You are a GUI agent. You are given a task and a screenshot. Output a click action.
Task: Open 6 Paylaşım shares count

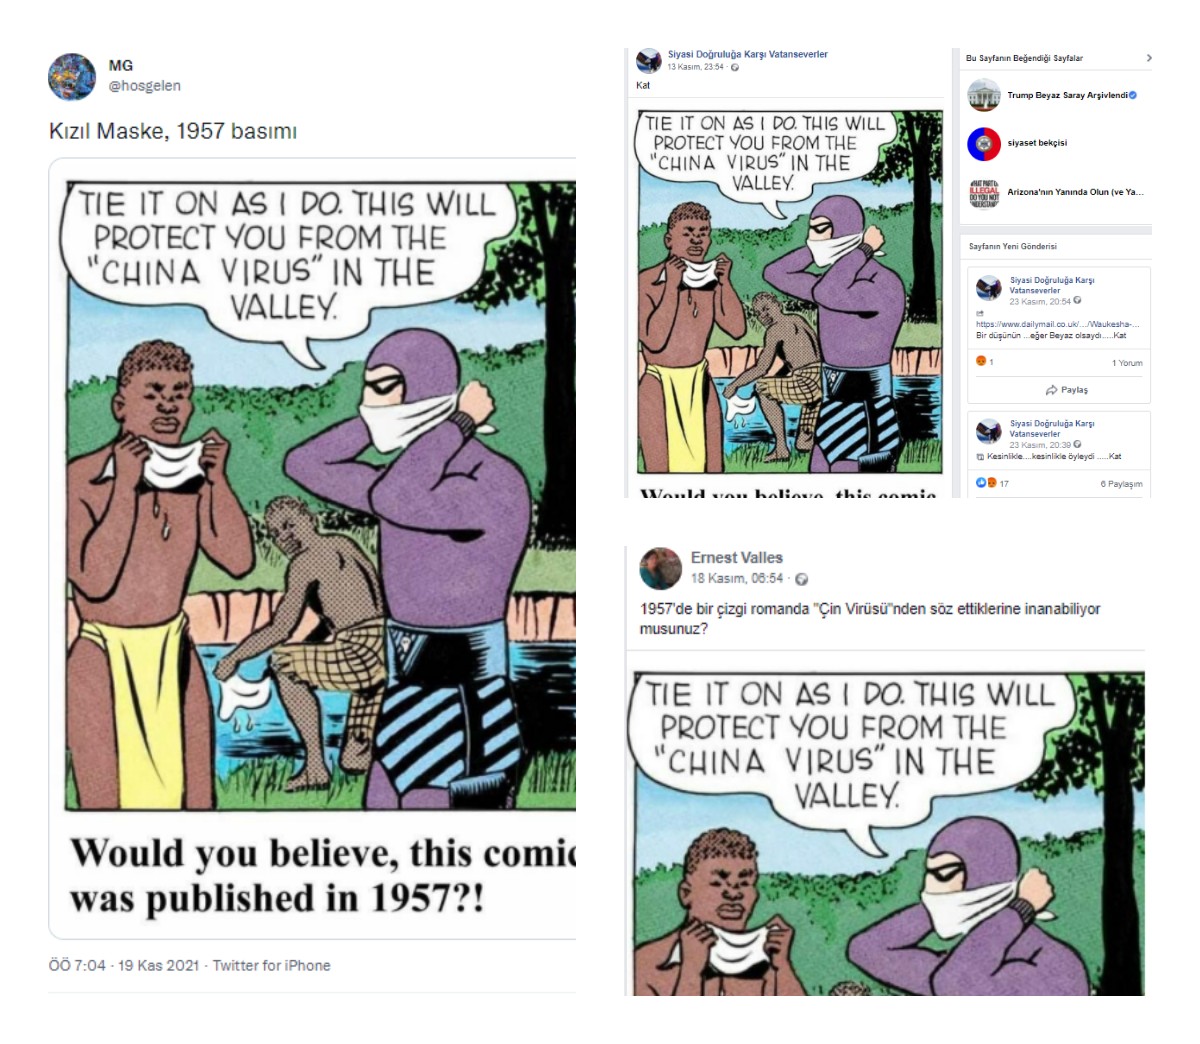pos(1121,484)
